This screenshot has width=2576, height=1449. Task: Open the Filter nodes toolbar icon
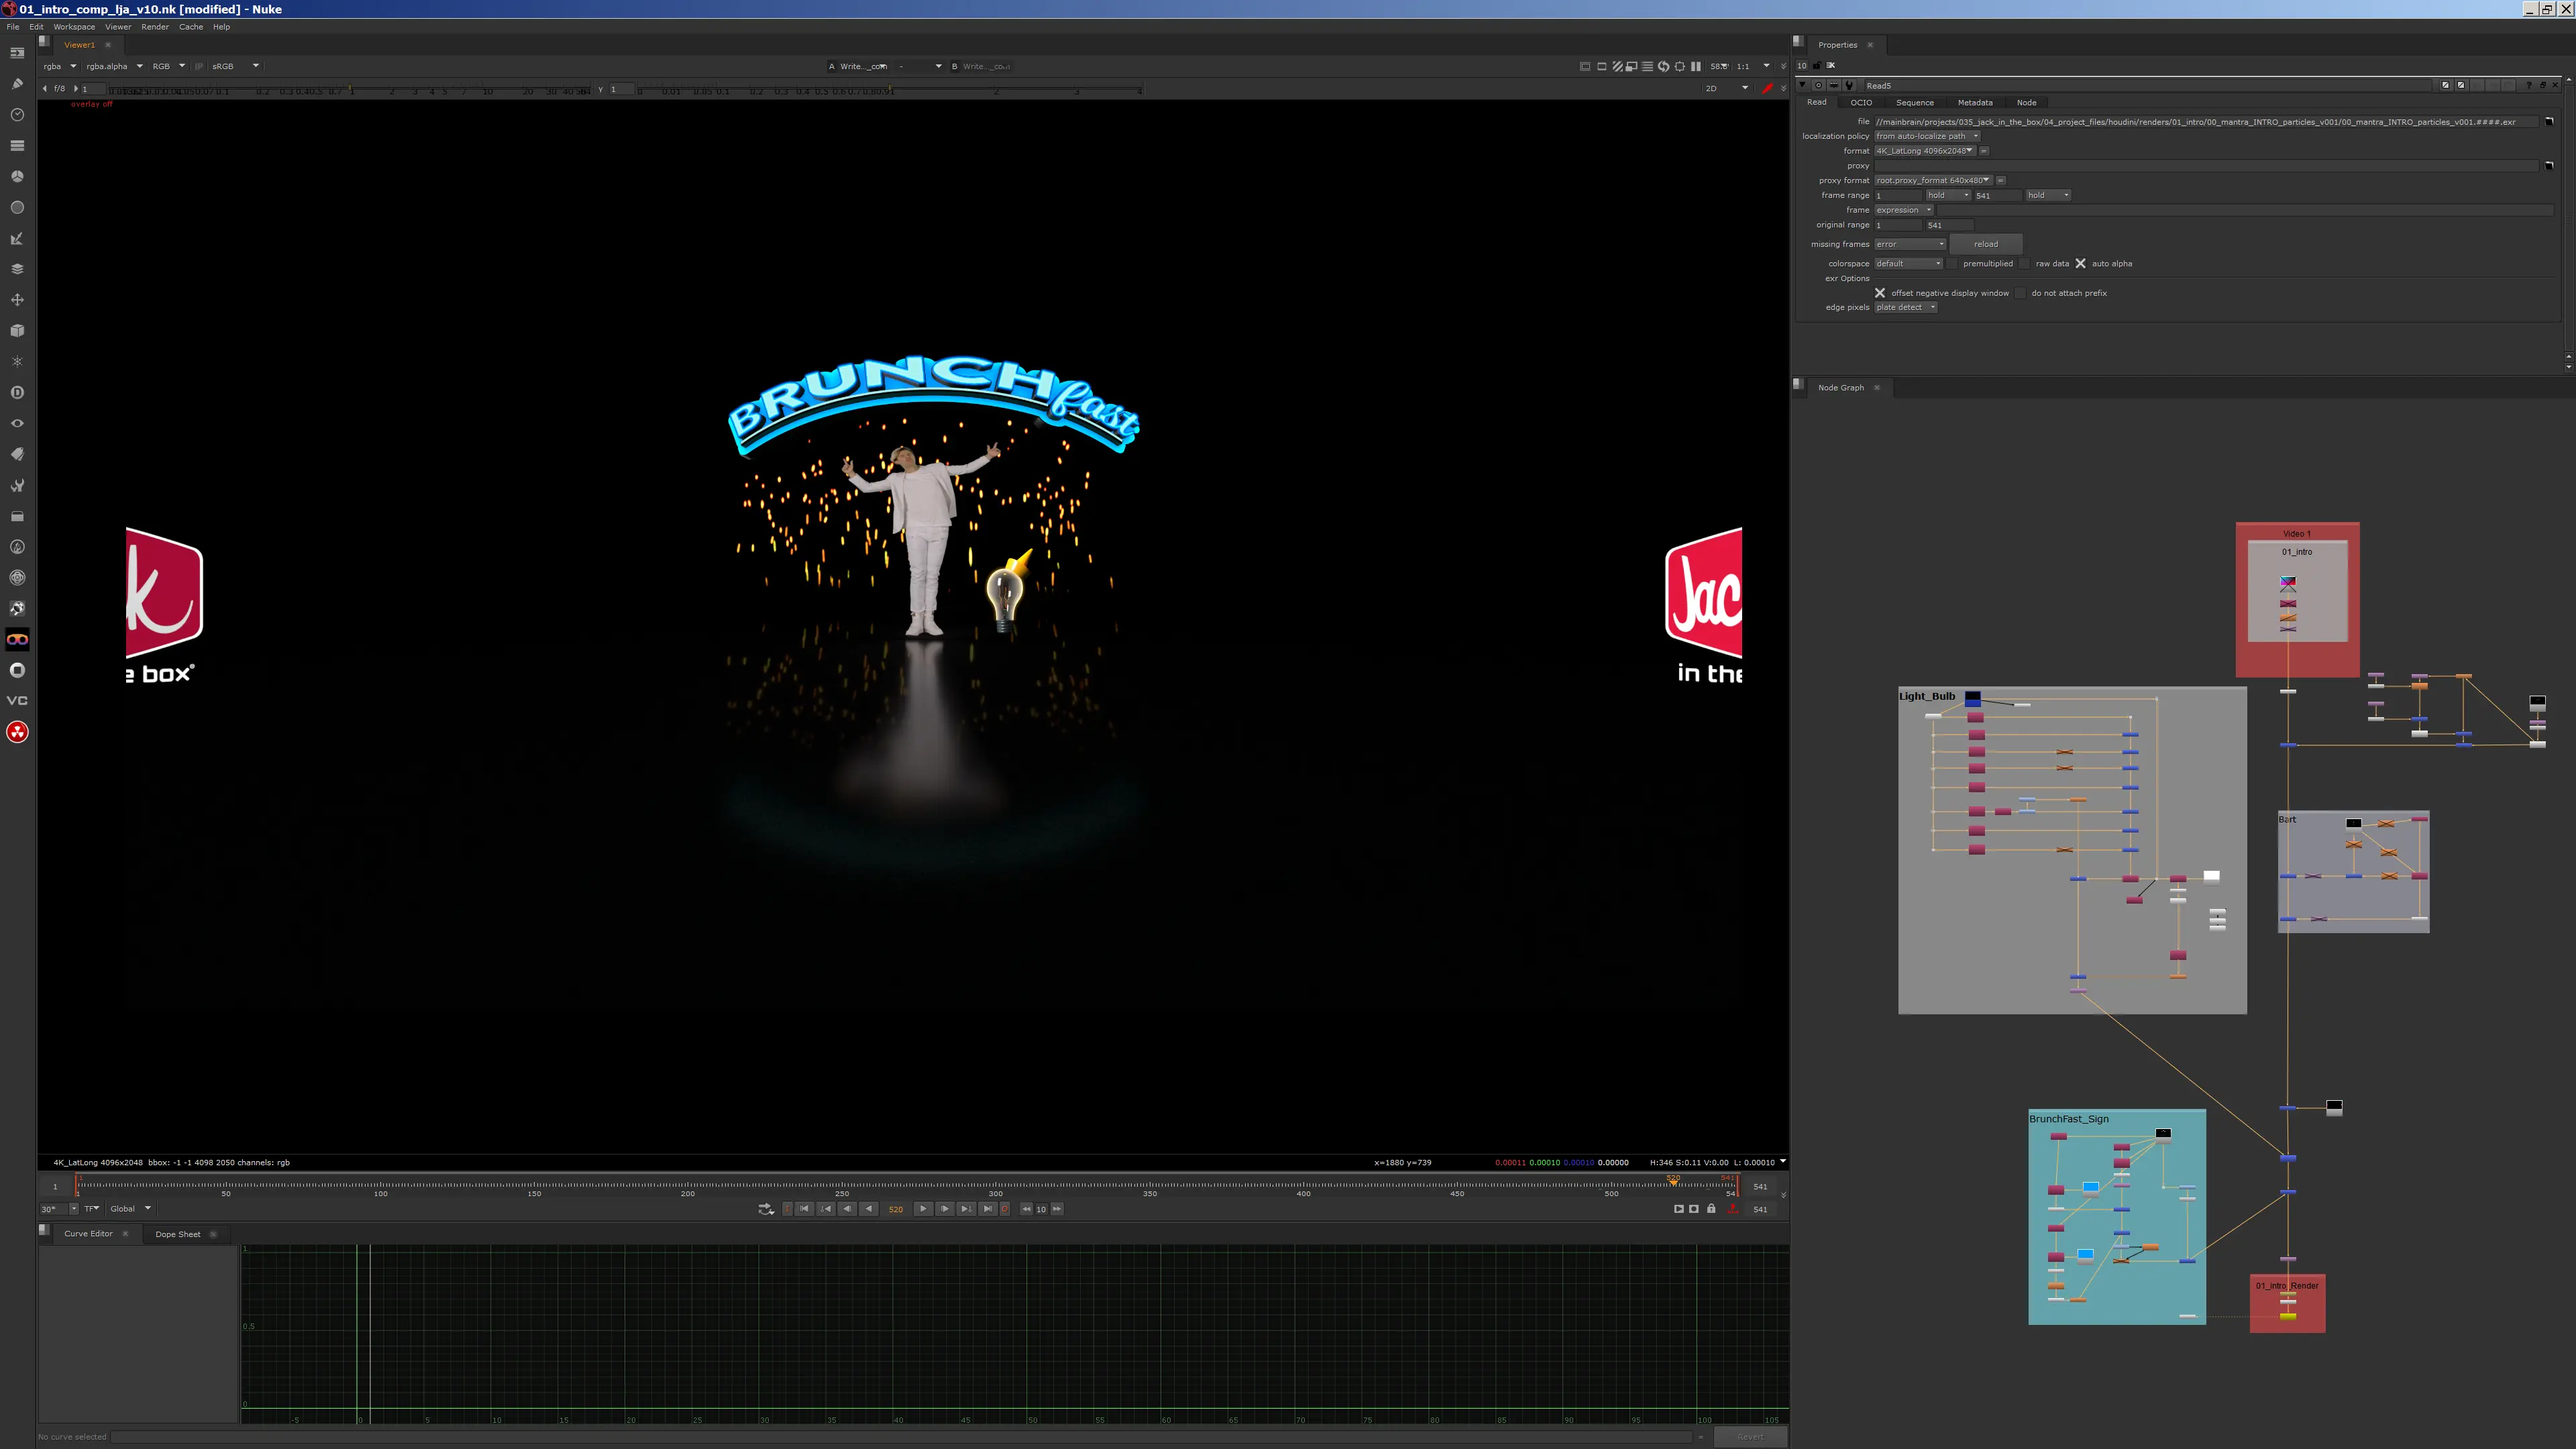tap(17, 207)
